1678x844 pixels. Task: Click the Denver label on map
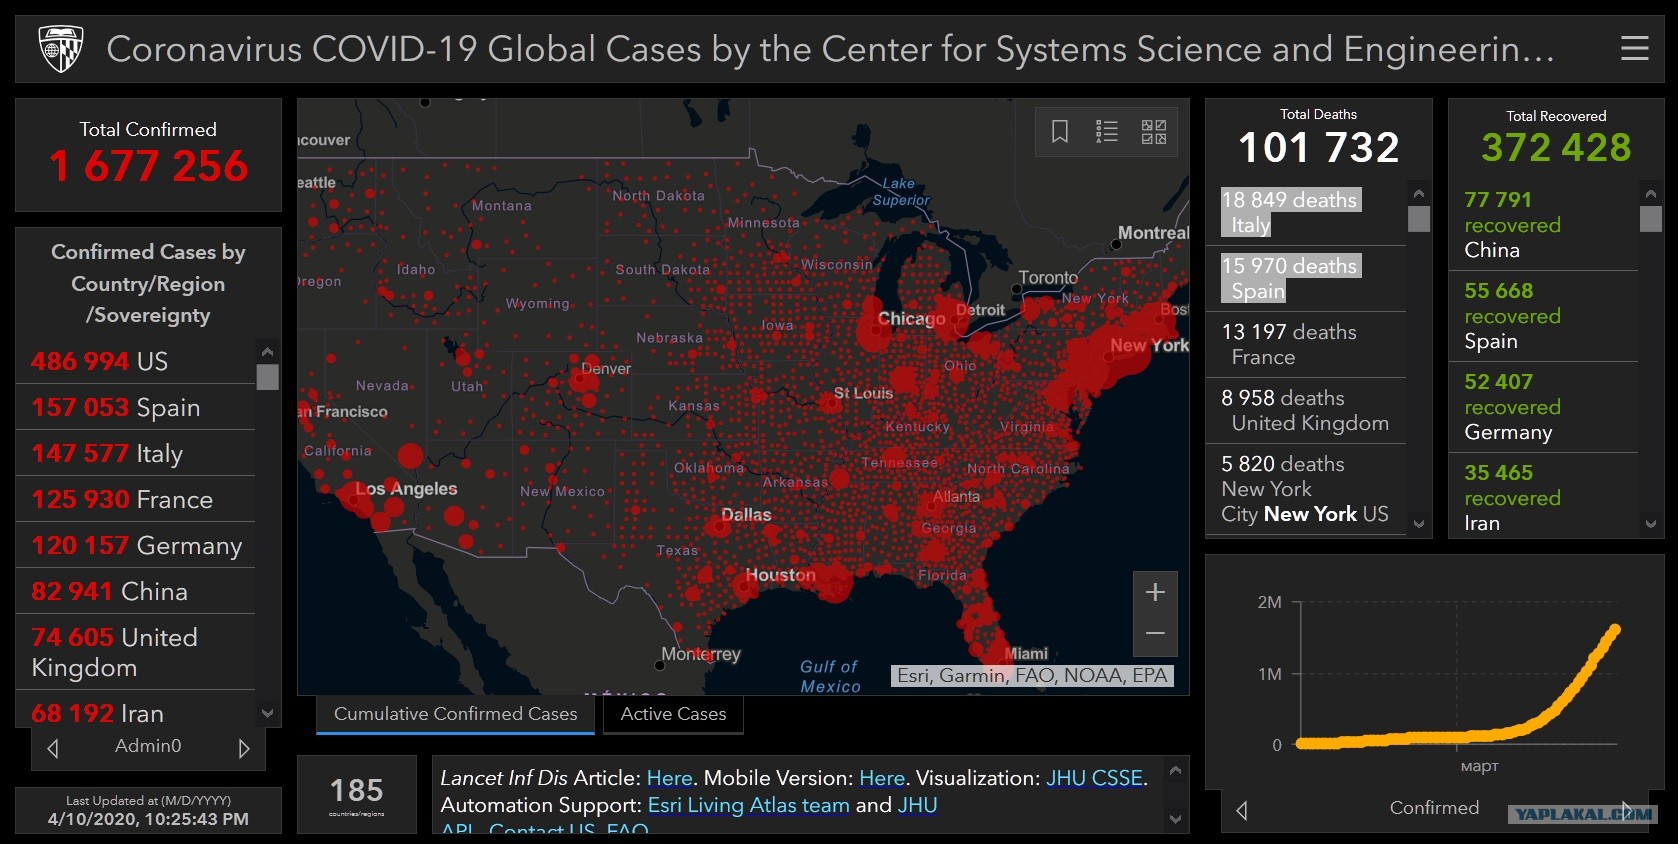606,369
